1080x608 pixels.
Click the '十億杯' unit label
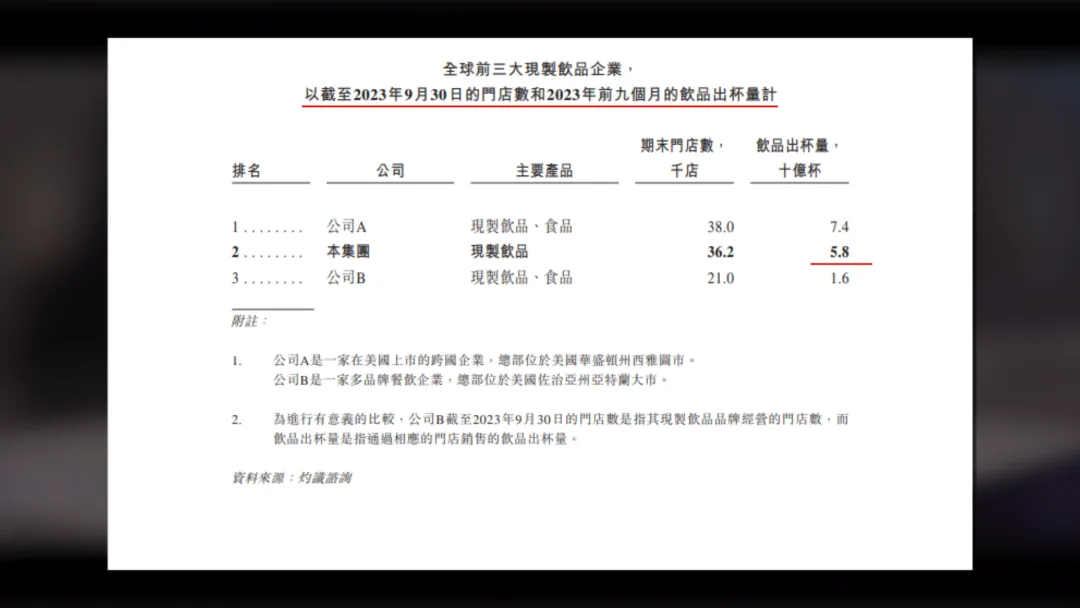tap(800, 170)
